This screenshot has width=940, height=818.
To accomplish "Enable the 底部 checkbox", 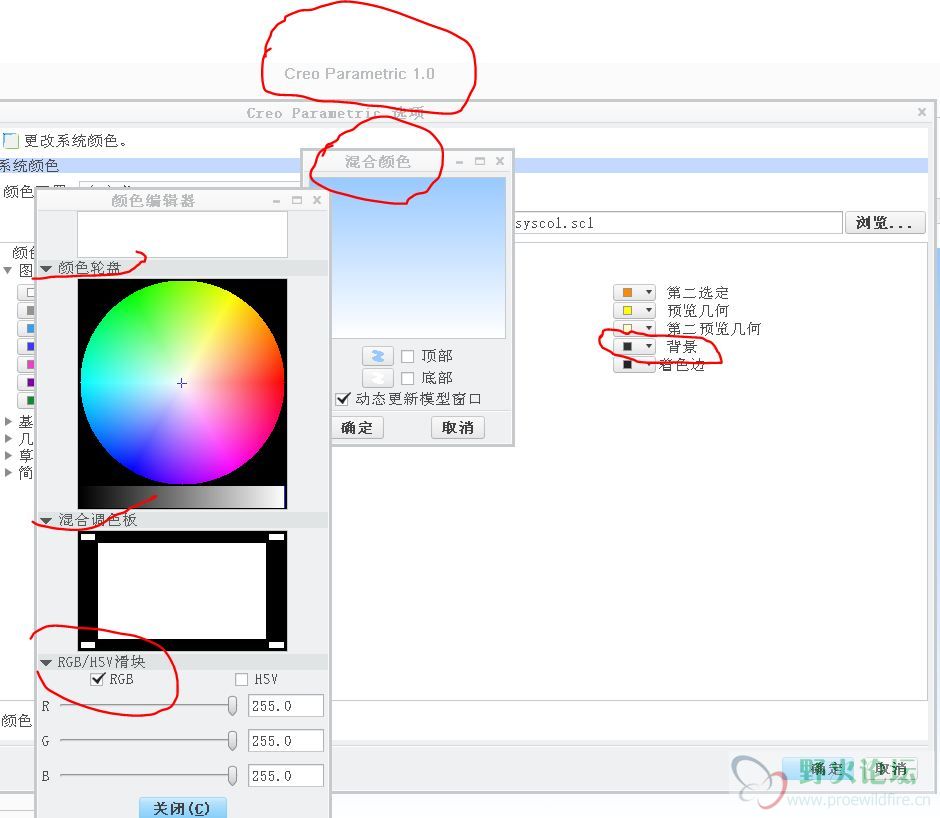I will (x=407, y=378).
